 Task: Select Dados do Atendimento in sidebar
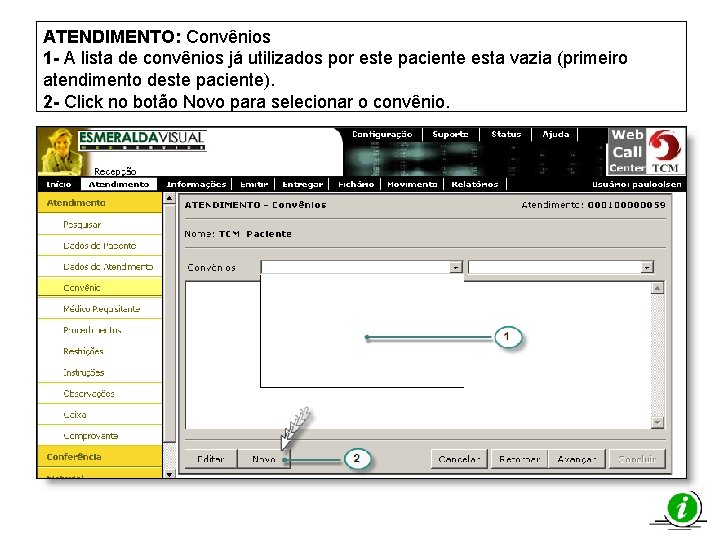pyautogui.click(x=100, y=267)
